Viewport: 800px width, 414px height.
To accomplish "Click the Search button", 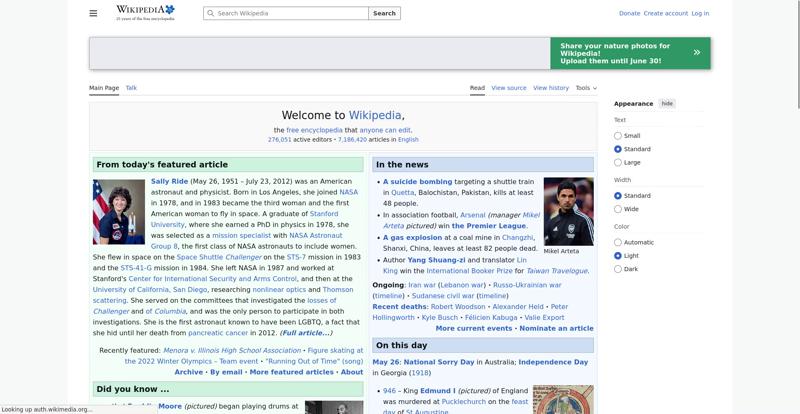I will (x=384, y=13).
